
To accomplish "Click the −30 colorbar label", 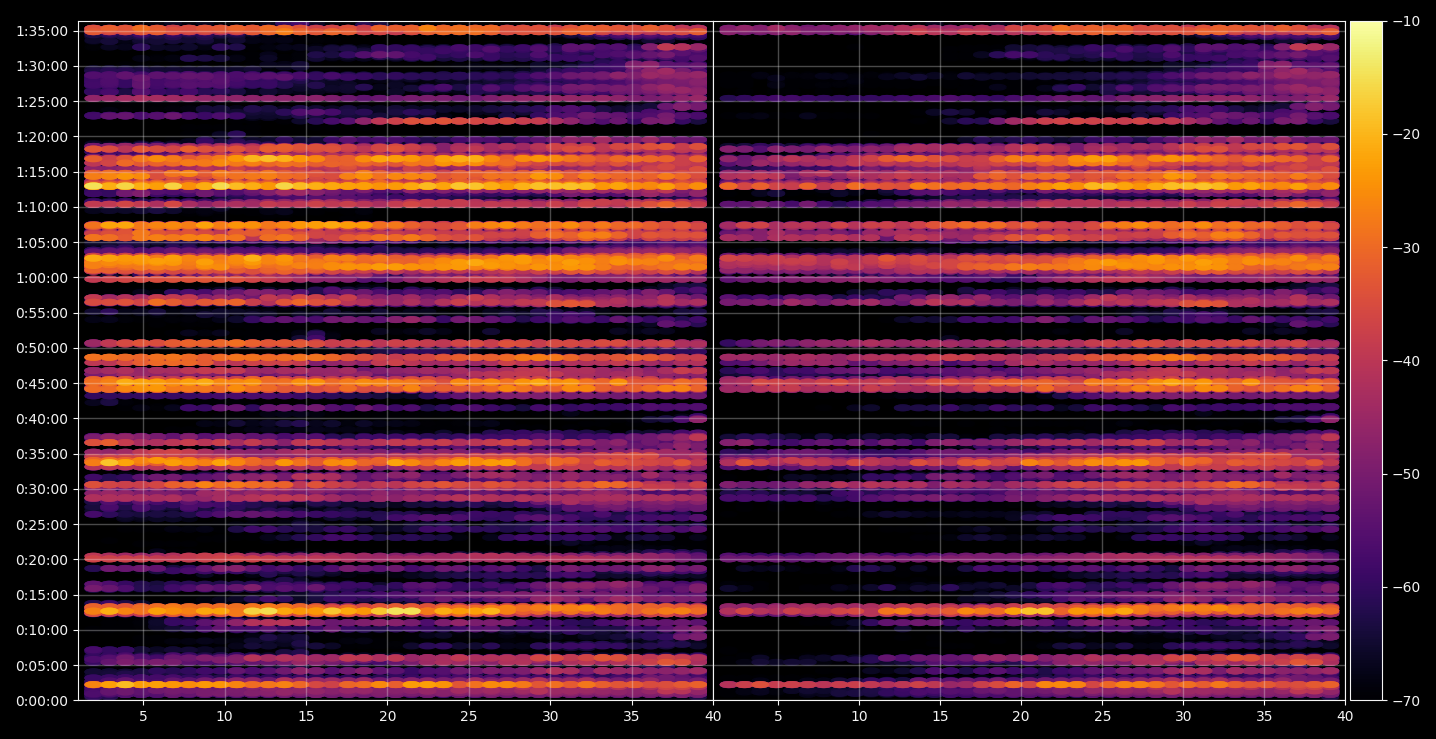I will (1405, 248).
